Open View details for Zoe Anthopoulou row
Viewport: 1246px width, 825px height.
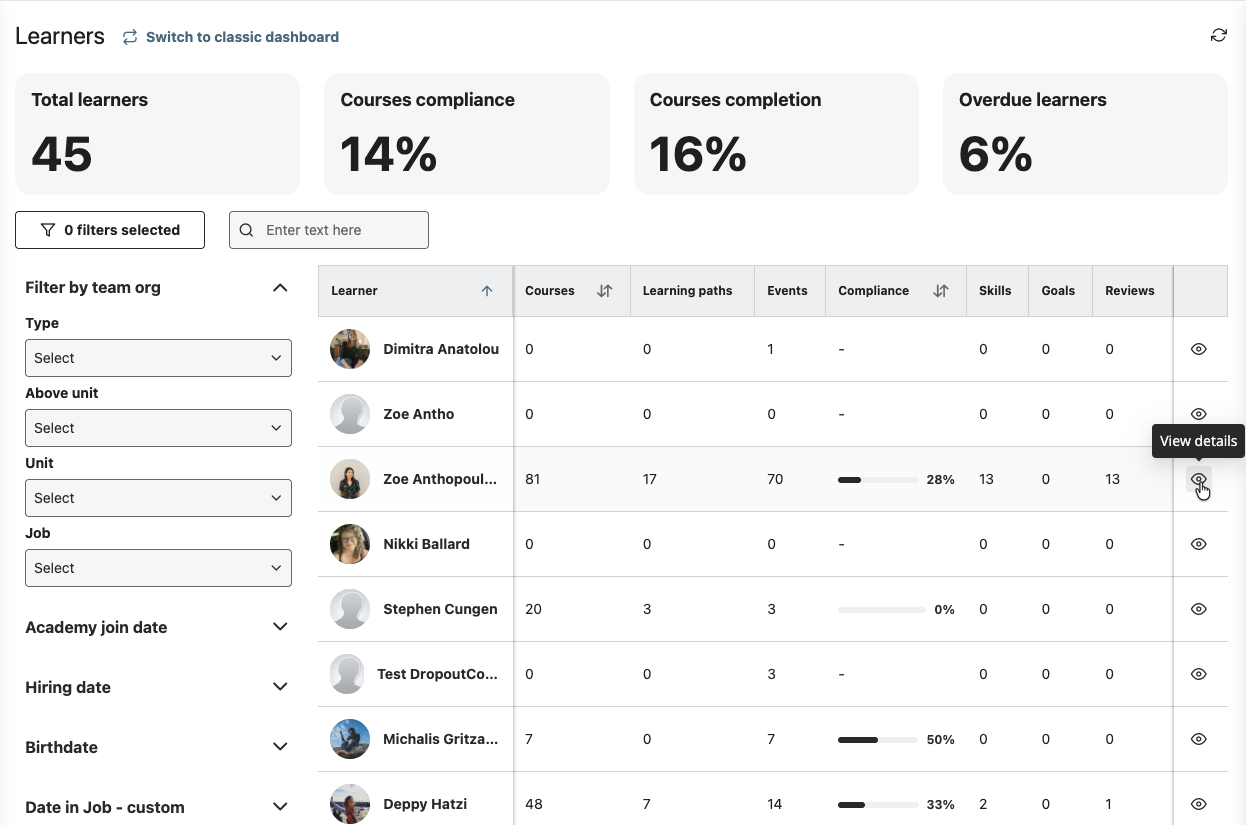1198,480
